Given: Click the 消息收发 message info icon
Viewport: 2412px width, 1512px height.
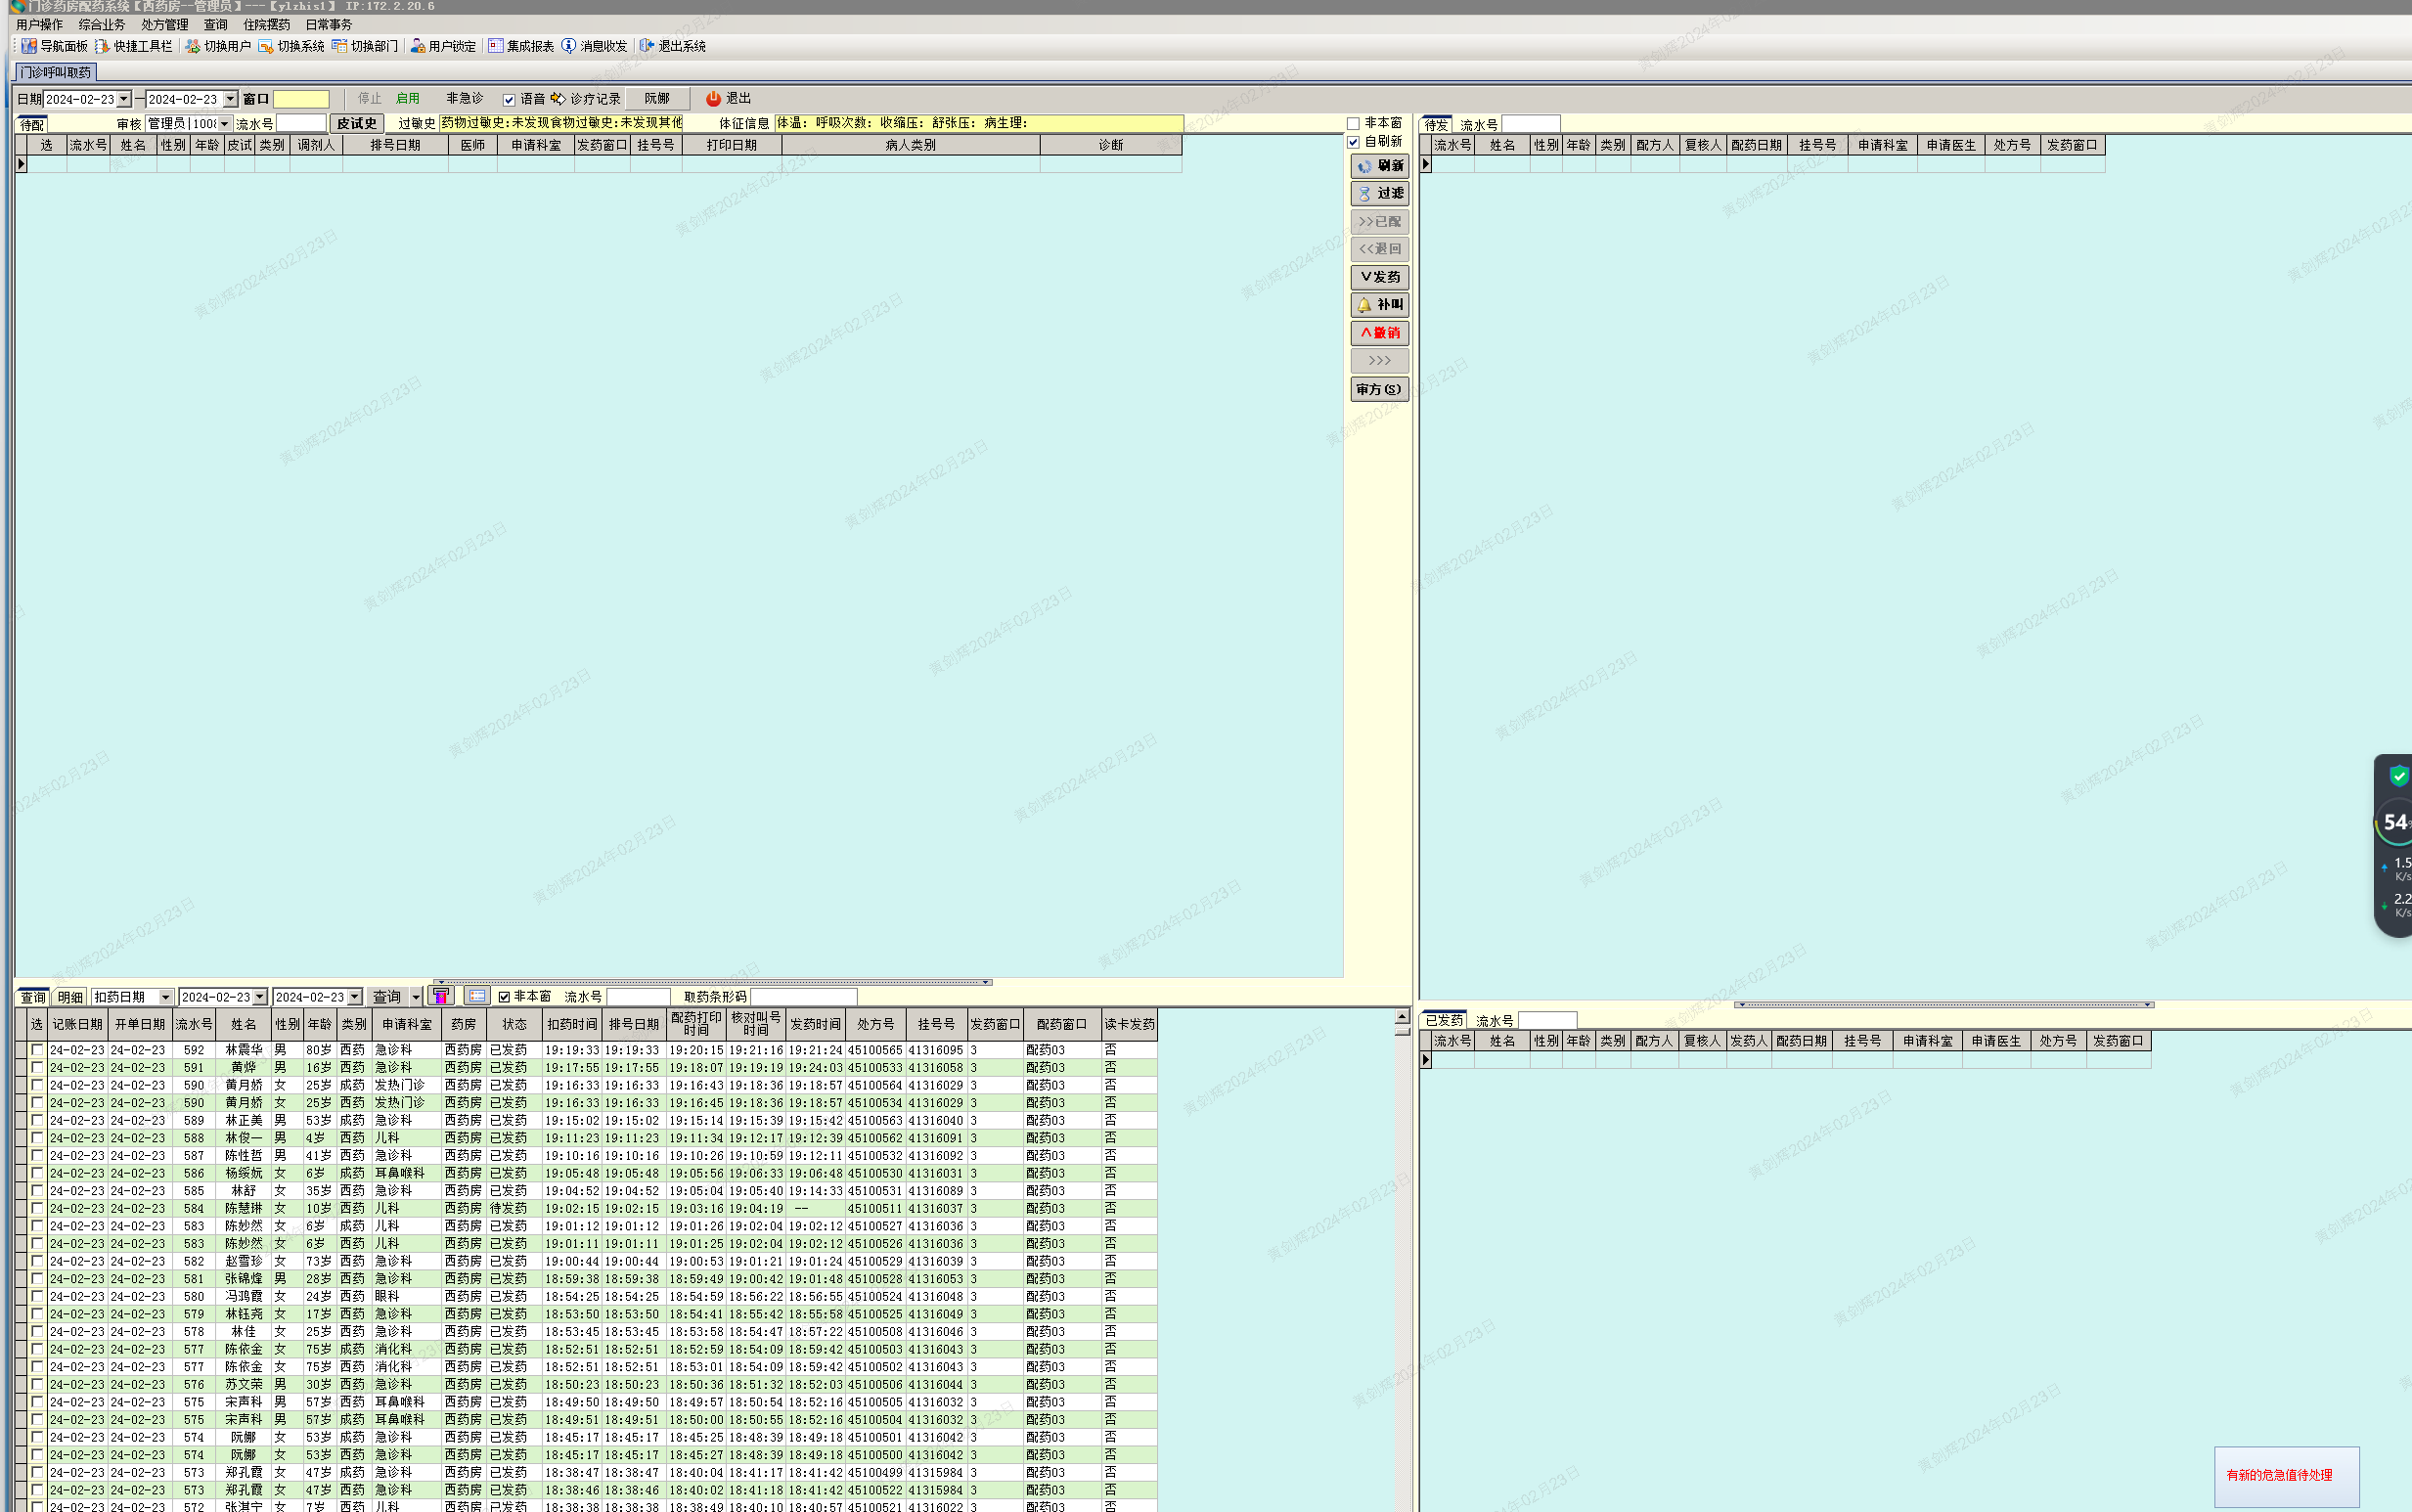Looking at the screenshot, I should coord(569,46).
